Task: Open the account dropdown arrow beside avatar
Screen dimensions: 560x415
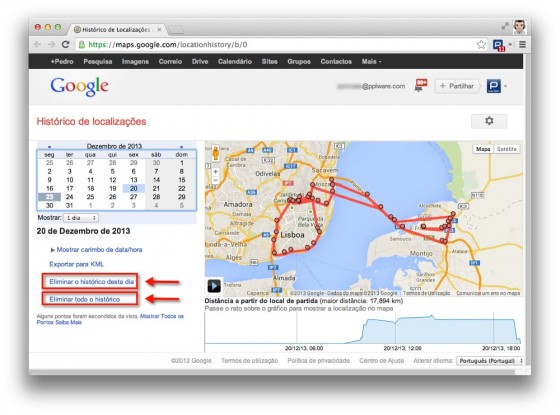Action: [x=505, y=86]
